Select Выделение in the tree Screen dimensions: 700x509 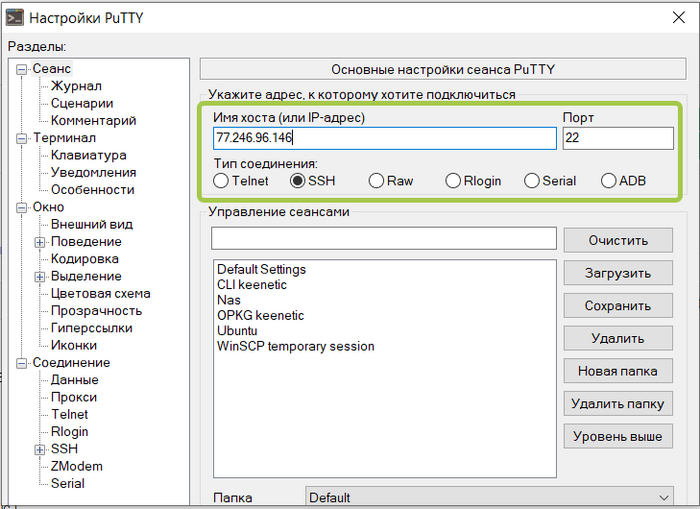(86, 276)
